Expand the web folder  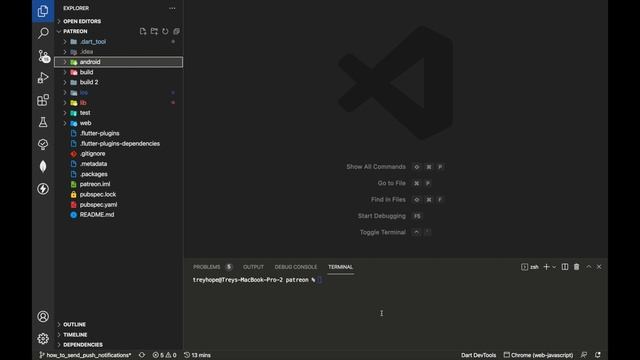[118, 123]
